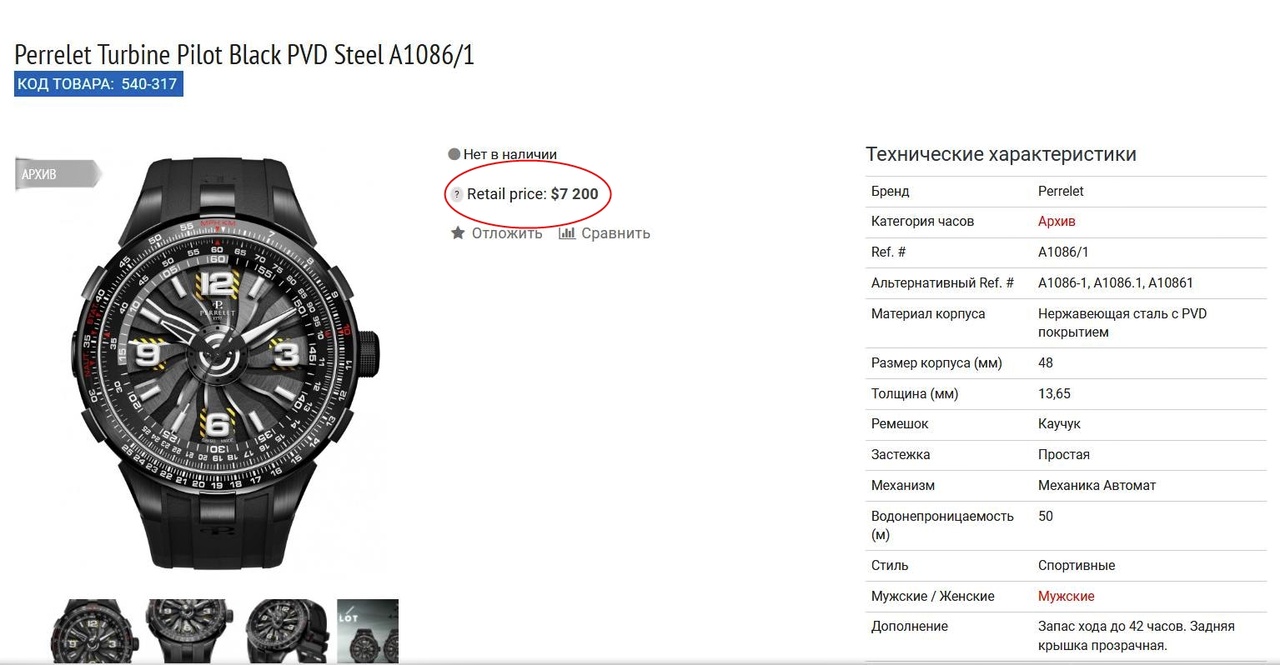Click the gray availability dot by Нет в наличии
This screenshot has width=1280, height=665.
454,155
